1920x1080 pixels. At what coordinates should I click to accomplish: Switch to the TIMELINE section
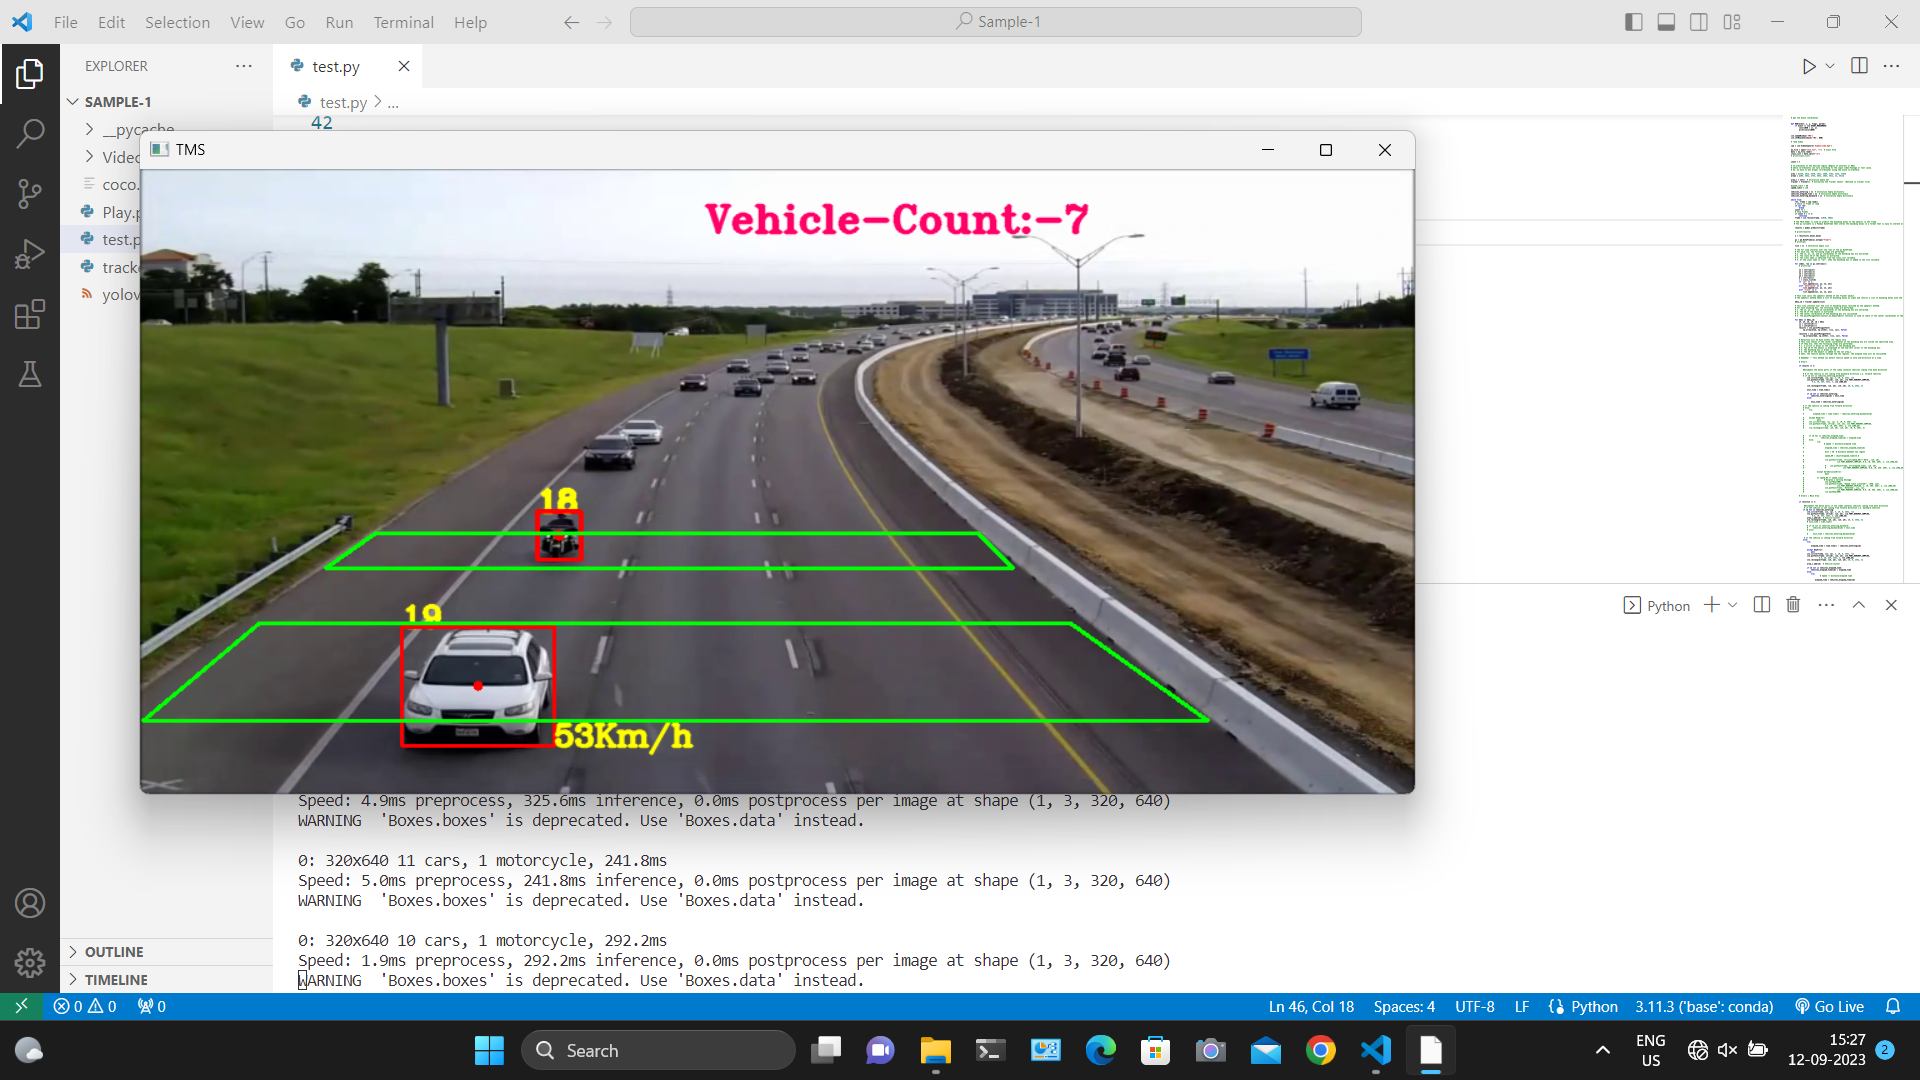tap(115, 979)
